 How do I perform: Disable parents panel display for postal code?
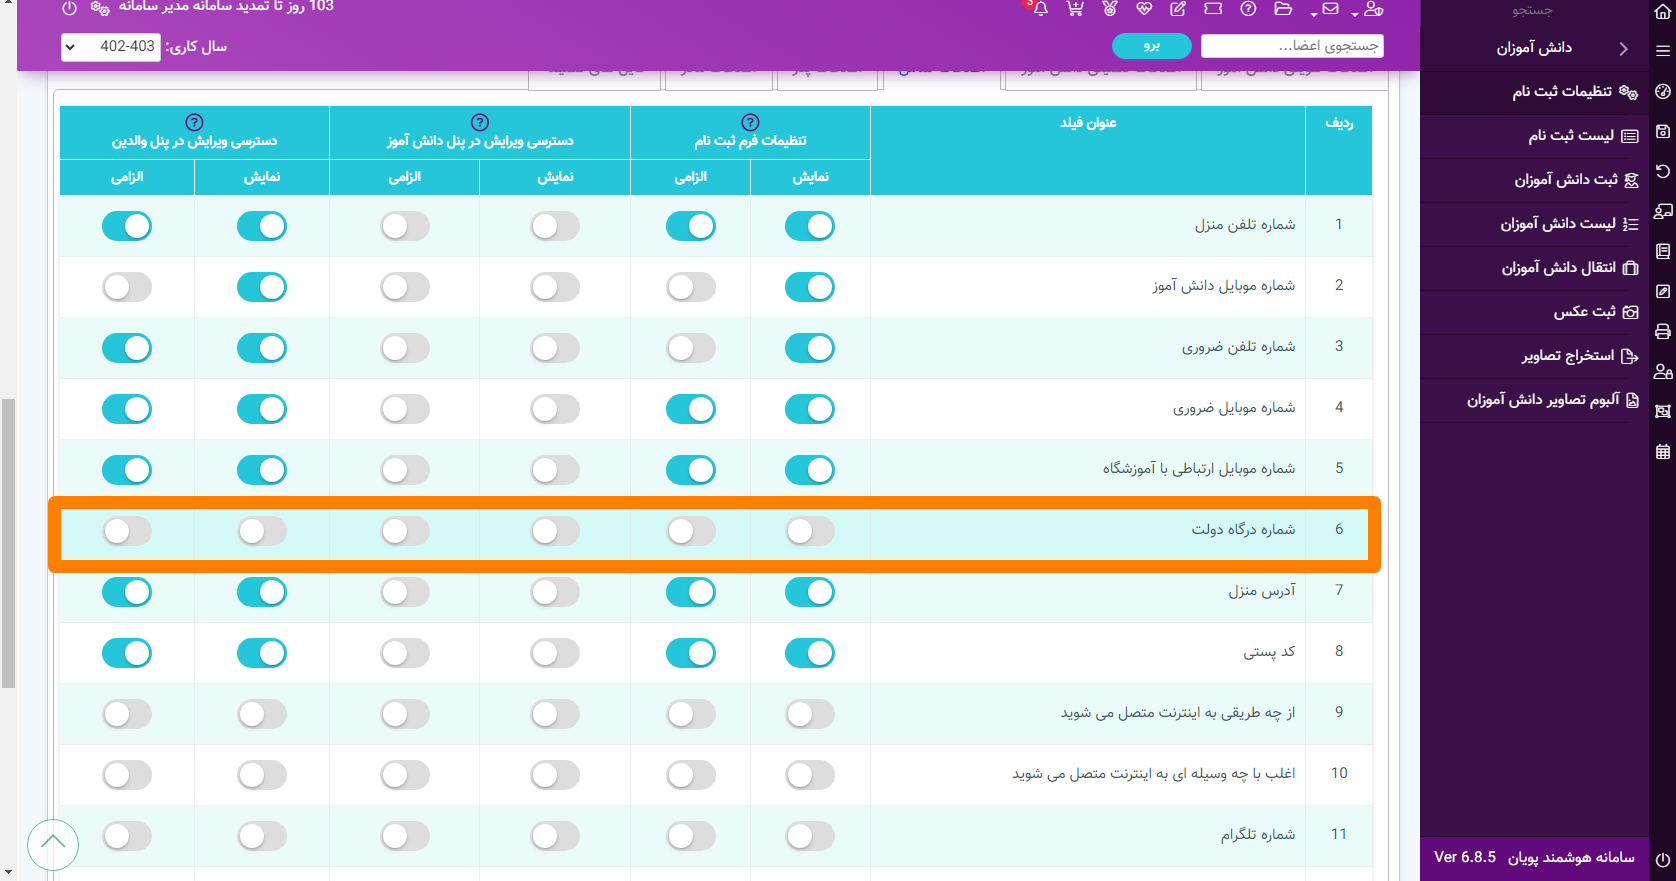tap(262, 654)
